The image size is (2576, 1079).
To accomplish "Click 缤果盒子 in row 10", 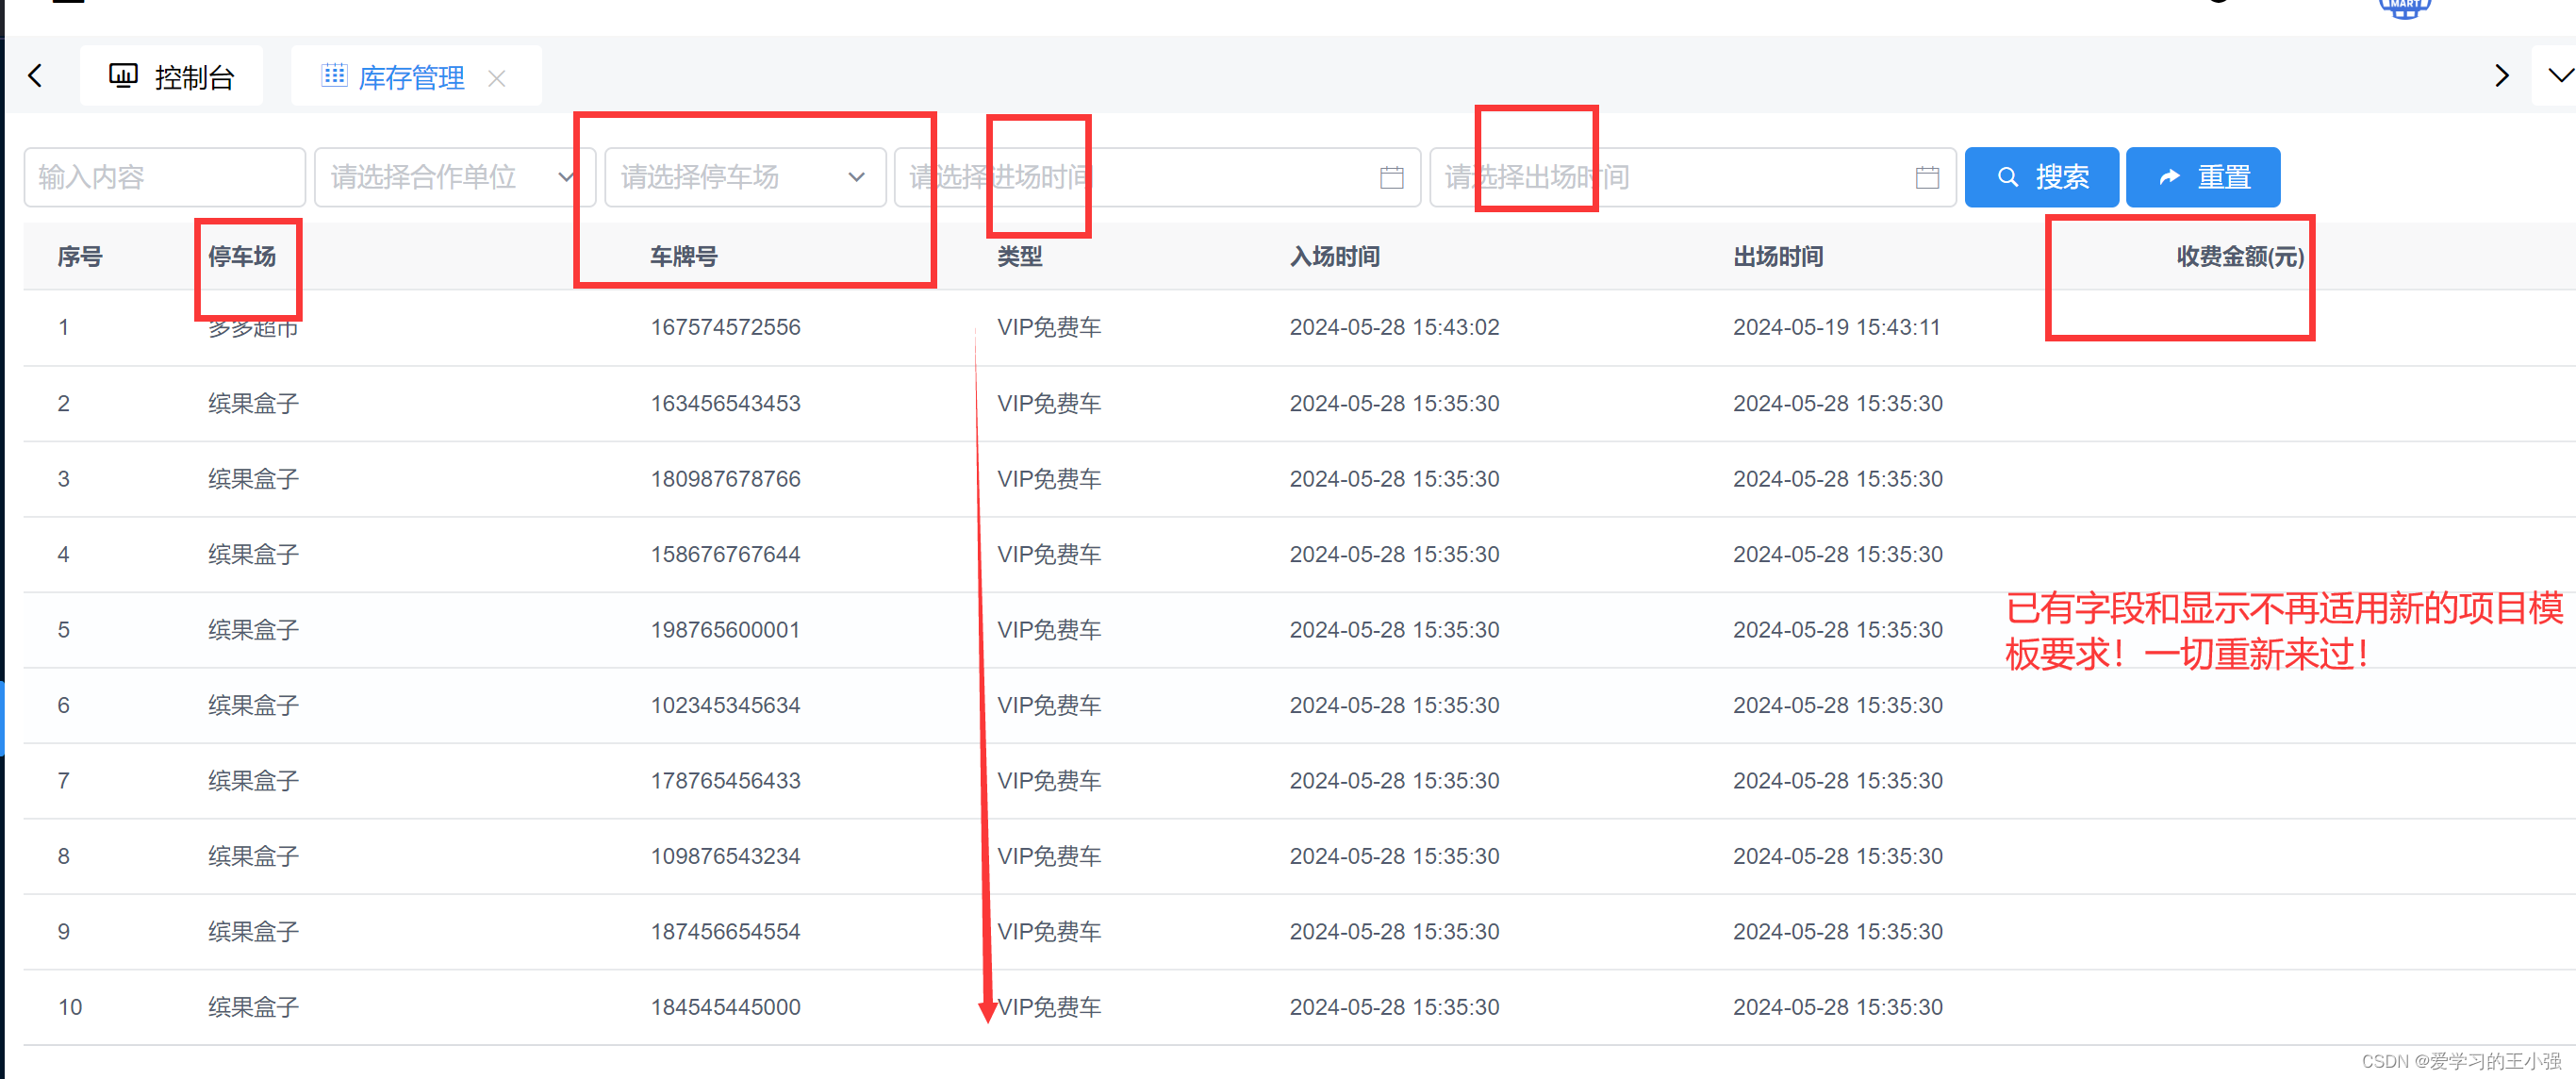I will tap(253, 1008).
